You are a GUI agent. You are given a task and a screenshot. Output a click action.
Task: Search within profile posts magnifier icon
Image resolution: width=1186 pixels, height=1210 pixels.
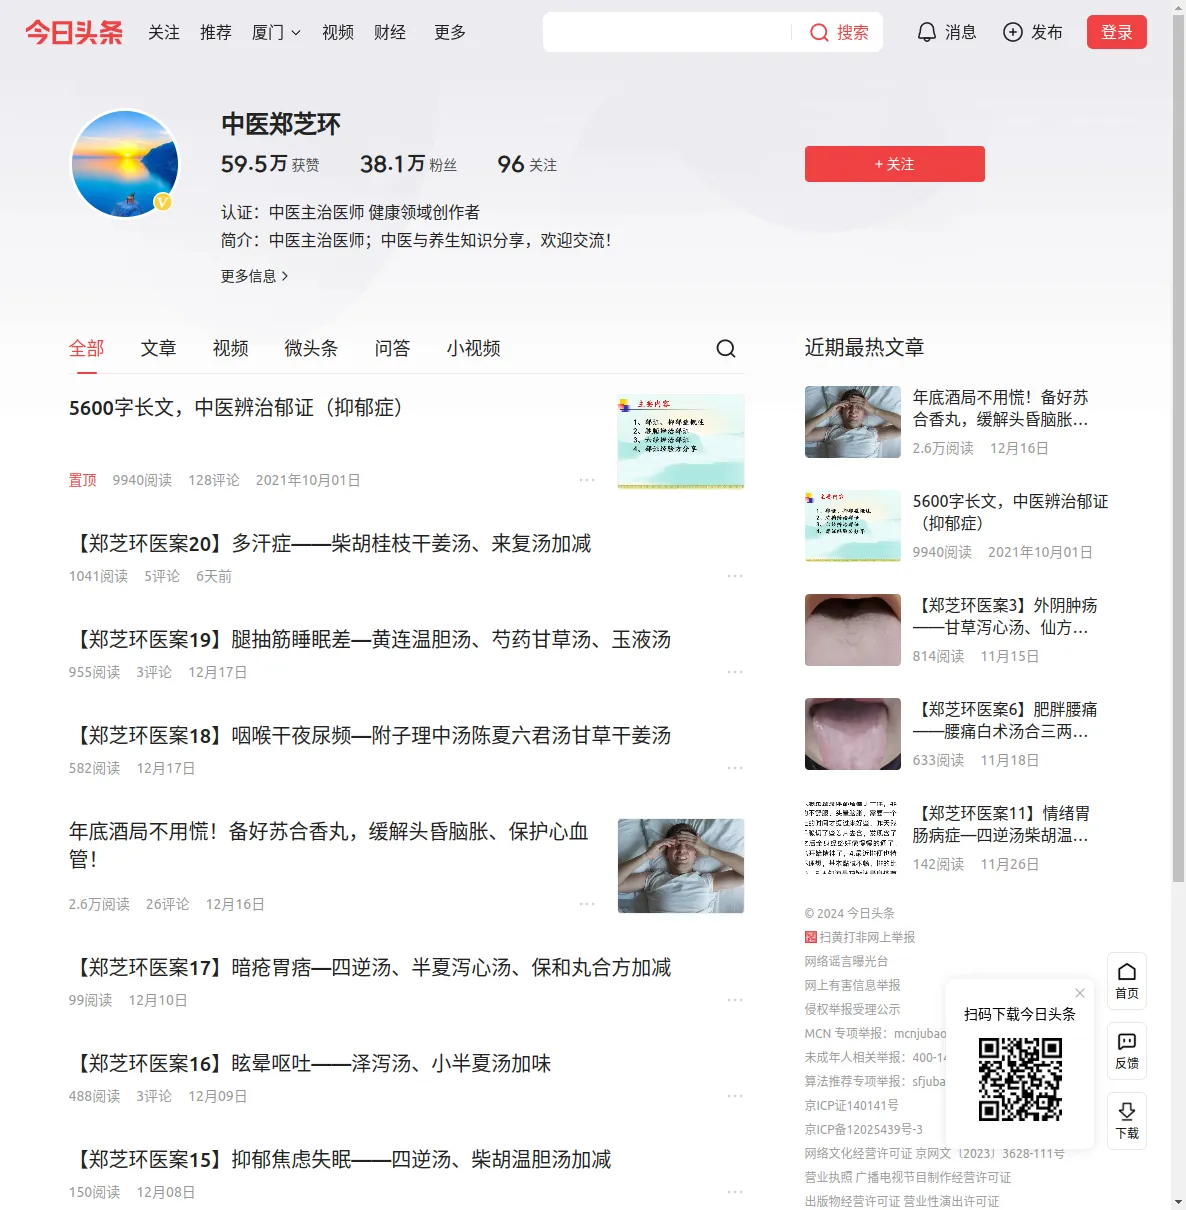tap(726, 348)
